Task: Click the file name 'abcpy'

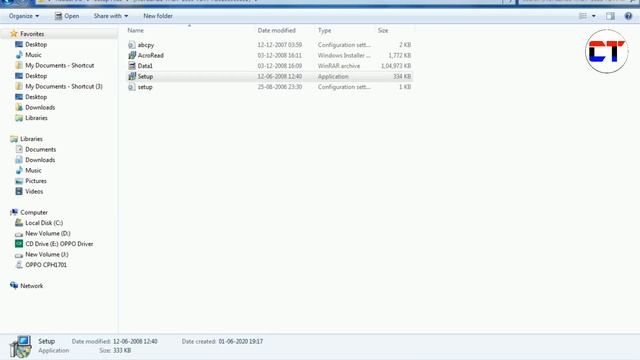Action: point(146,45)
